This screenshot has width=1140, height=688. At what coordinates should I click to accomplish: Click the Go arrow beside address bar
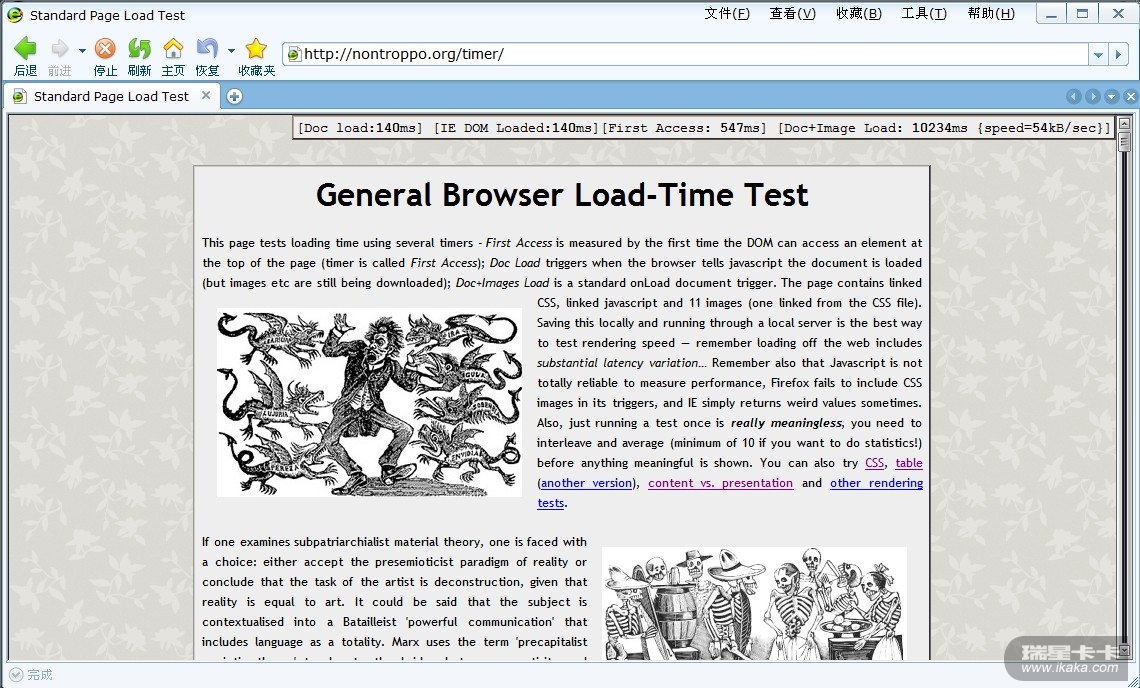(x=1120, y=54)
